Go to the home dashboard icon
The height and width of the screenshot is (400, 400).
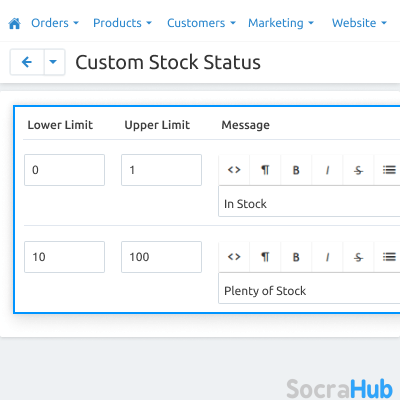(x=14, y=24)
